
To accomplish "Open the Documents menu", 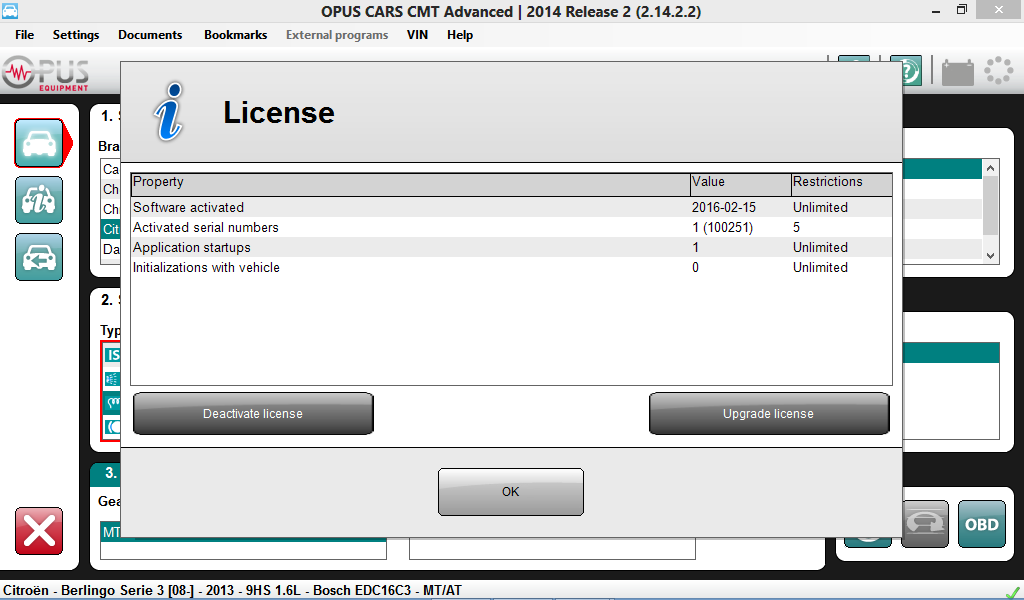I will coord(150,35).
